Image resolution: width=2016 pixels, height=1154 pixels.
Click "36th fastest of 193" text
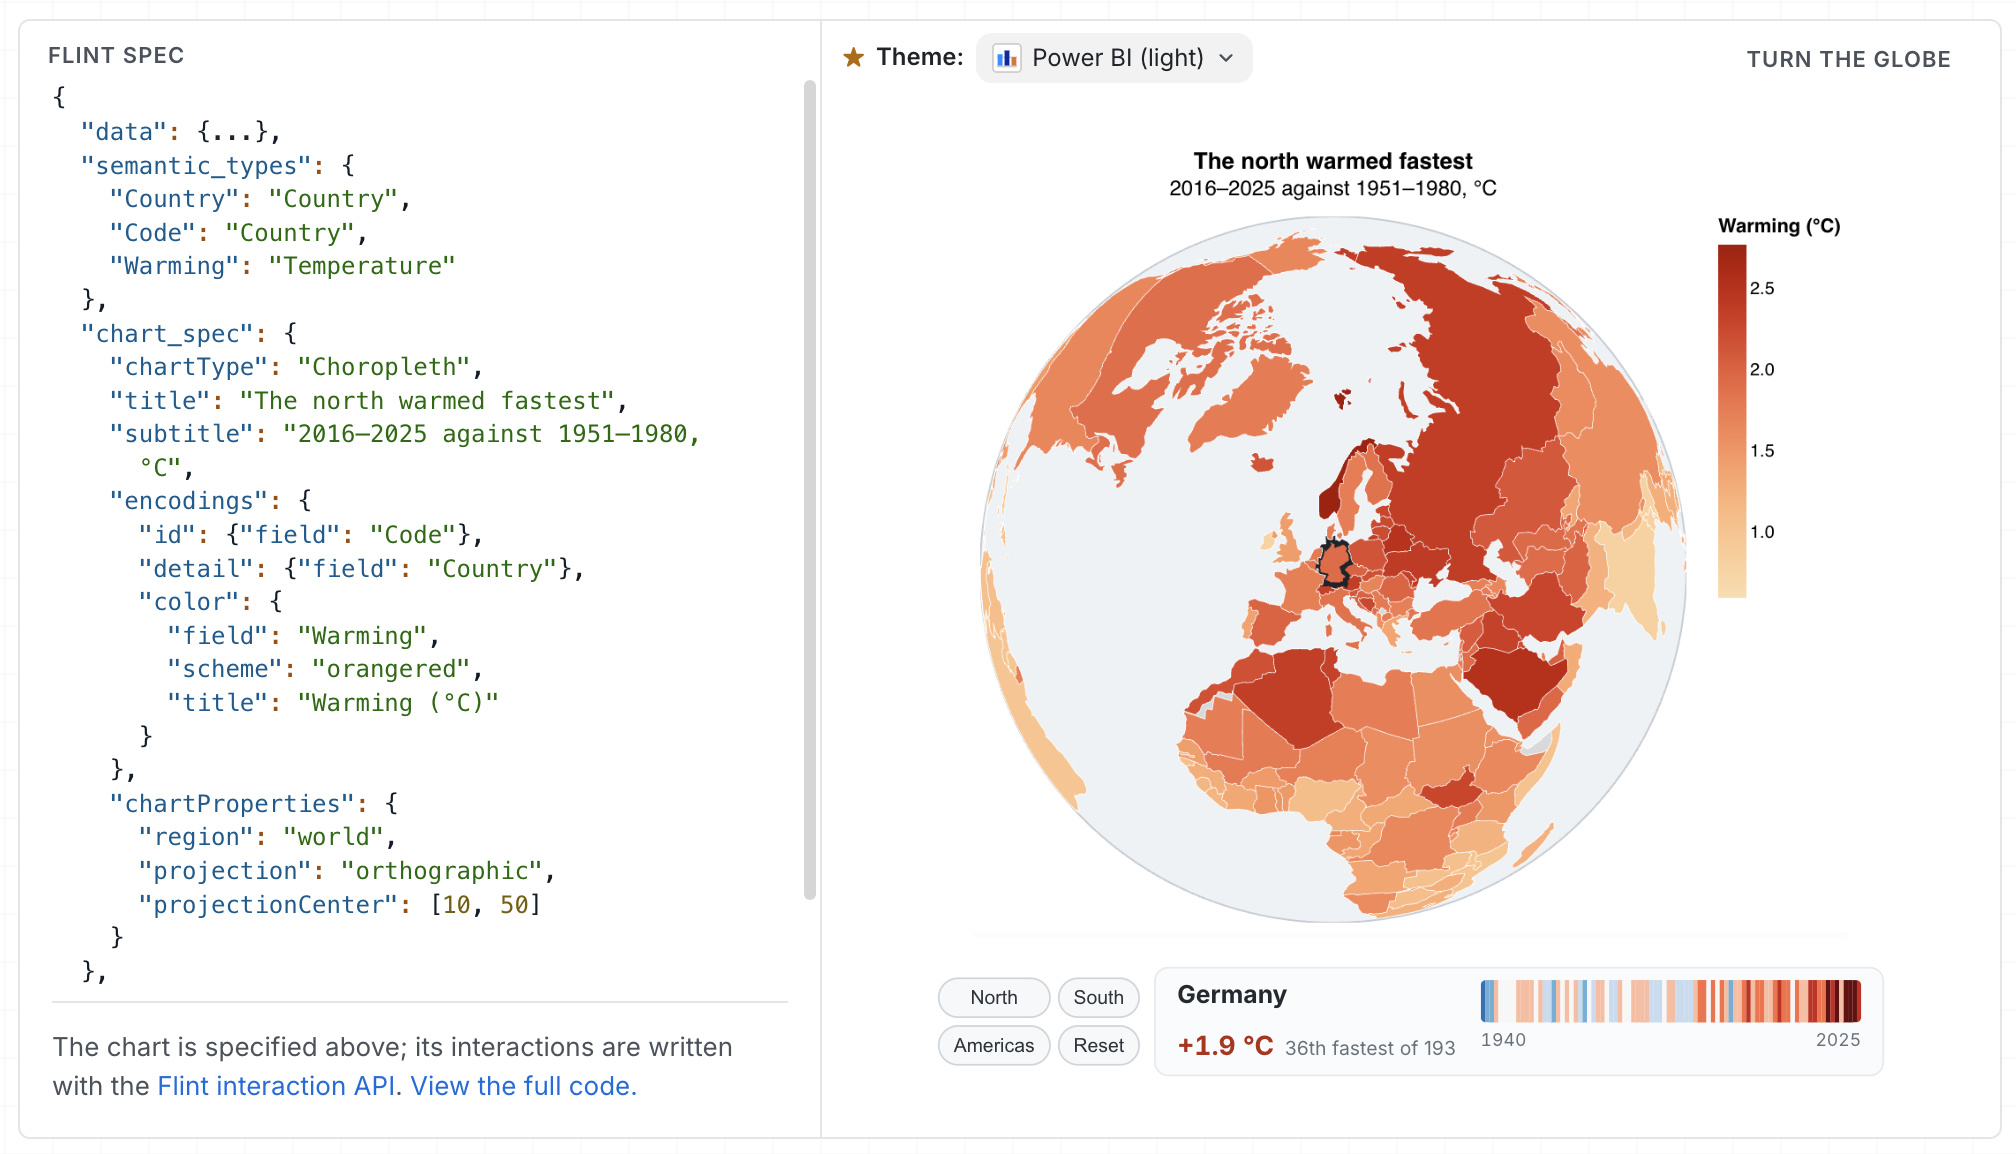(x=1369, y=1048)
